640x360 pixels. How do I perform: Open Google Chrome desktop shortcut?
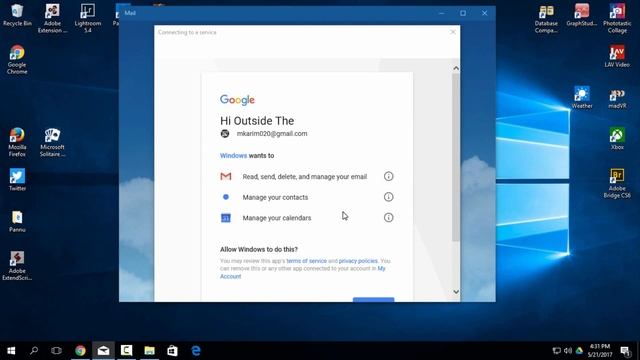click(17, 60)
